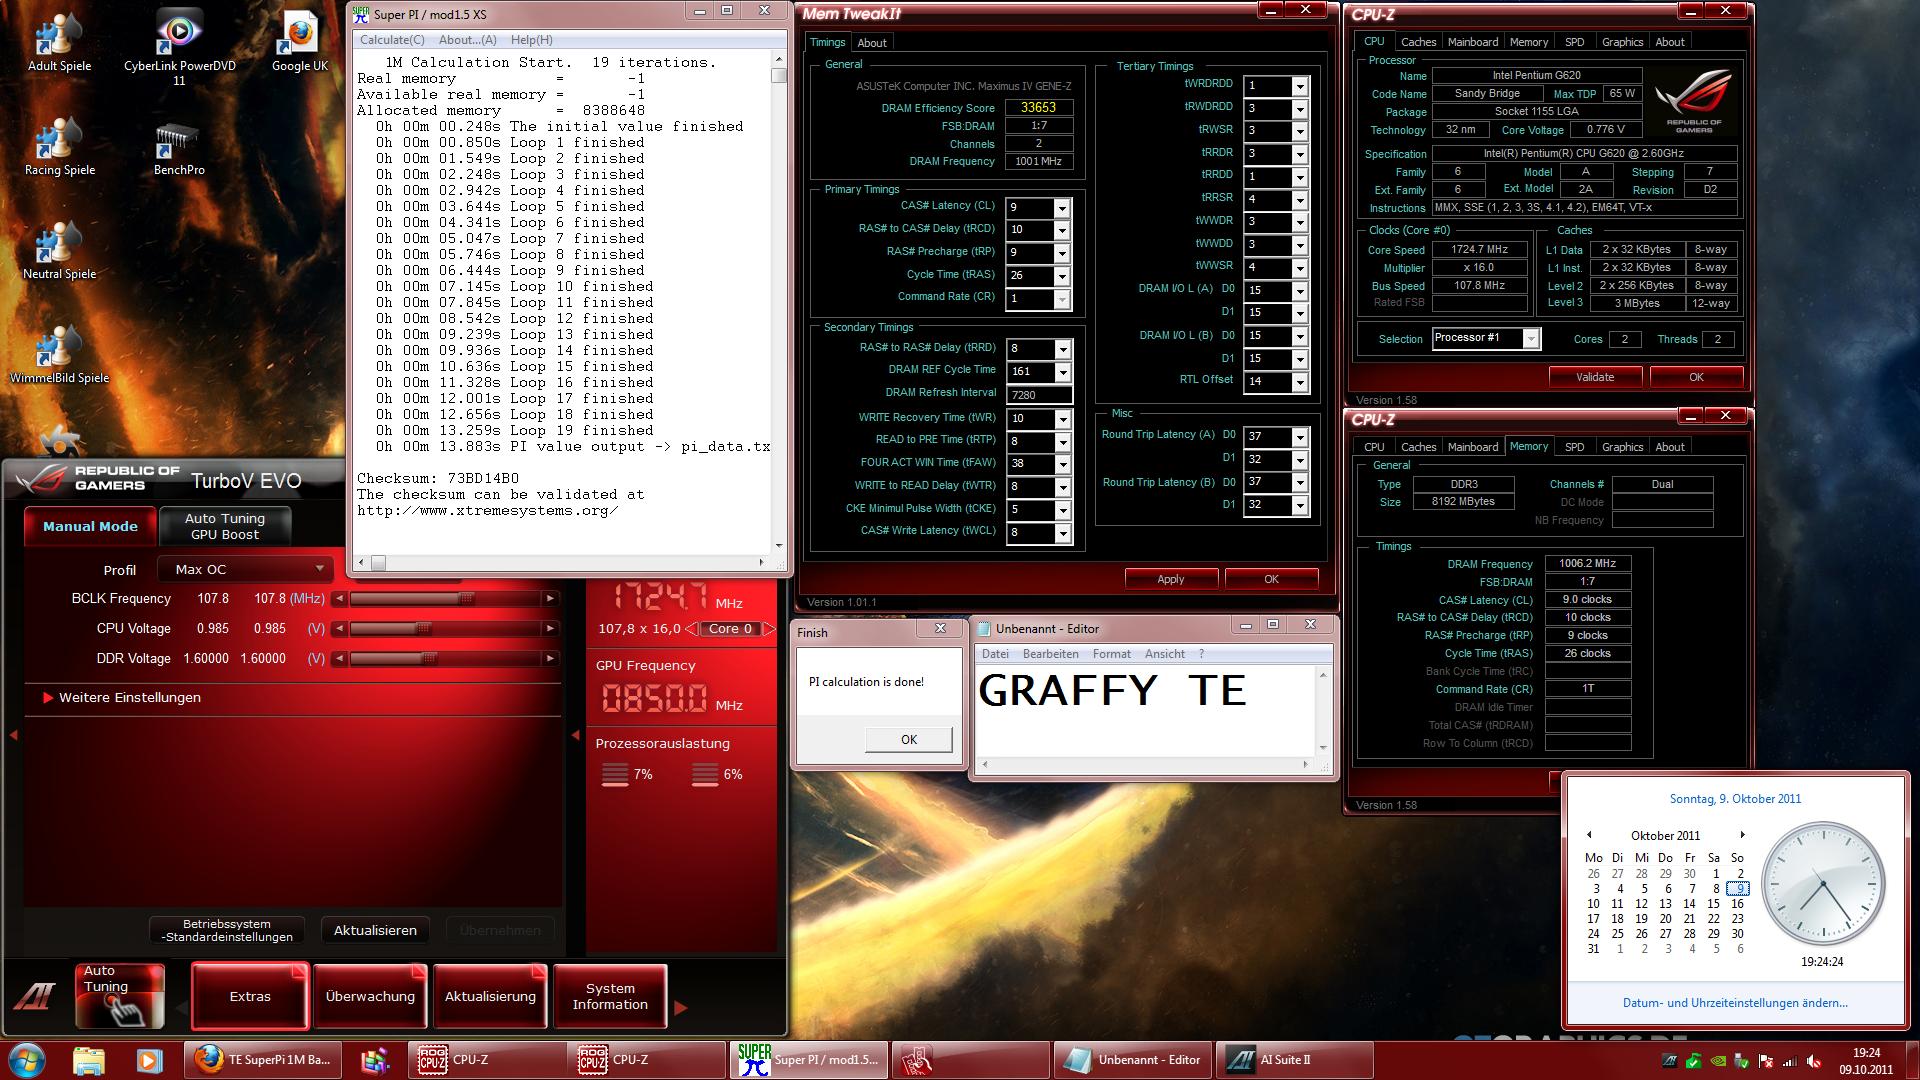Open the RTL Offset dropdown

point(1299,382)
